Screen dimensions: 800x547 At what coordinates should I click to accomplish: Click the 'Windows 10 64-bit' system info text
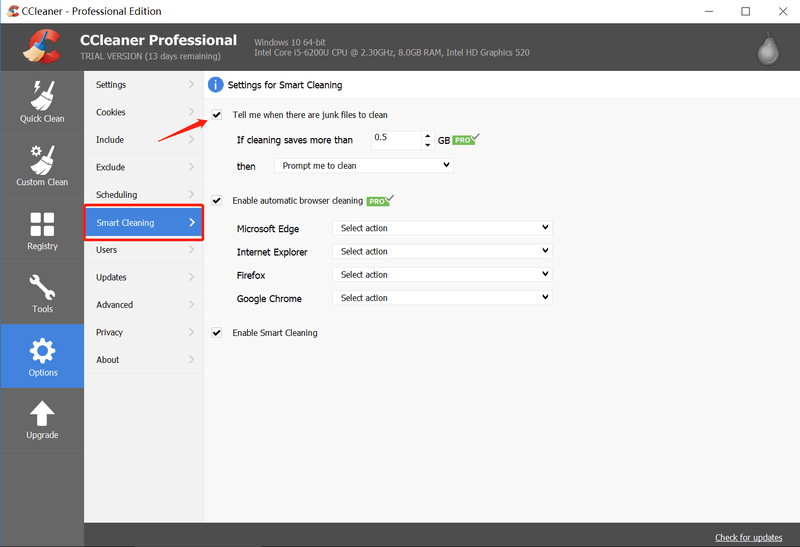pyautogui.click(x=290, y=42)
